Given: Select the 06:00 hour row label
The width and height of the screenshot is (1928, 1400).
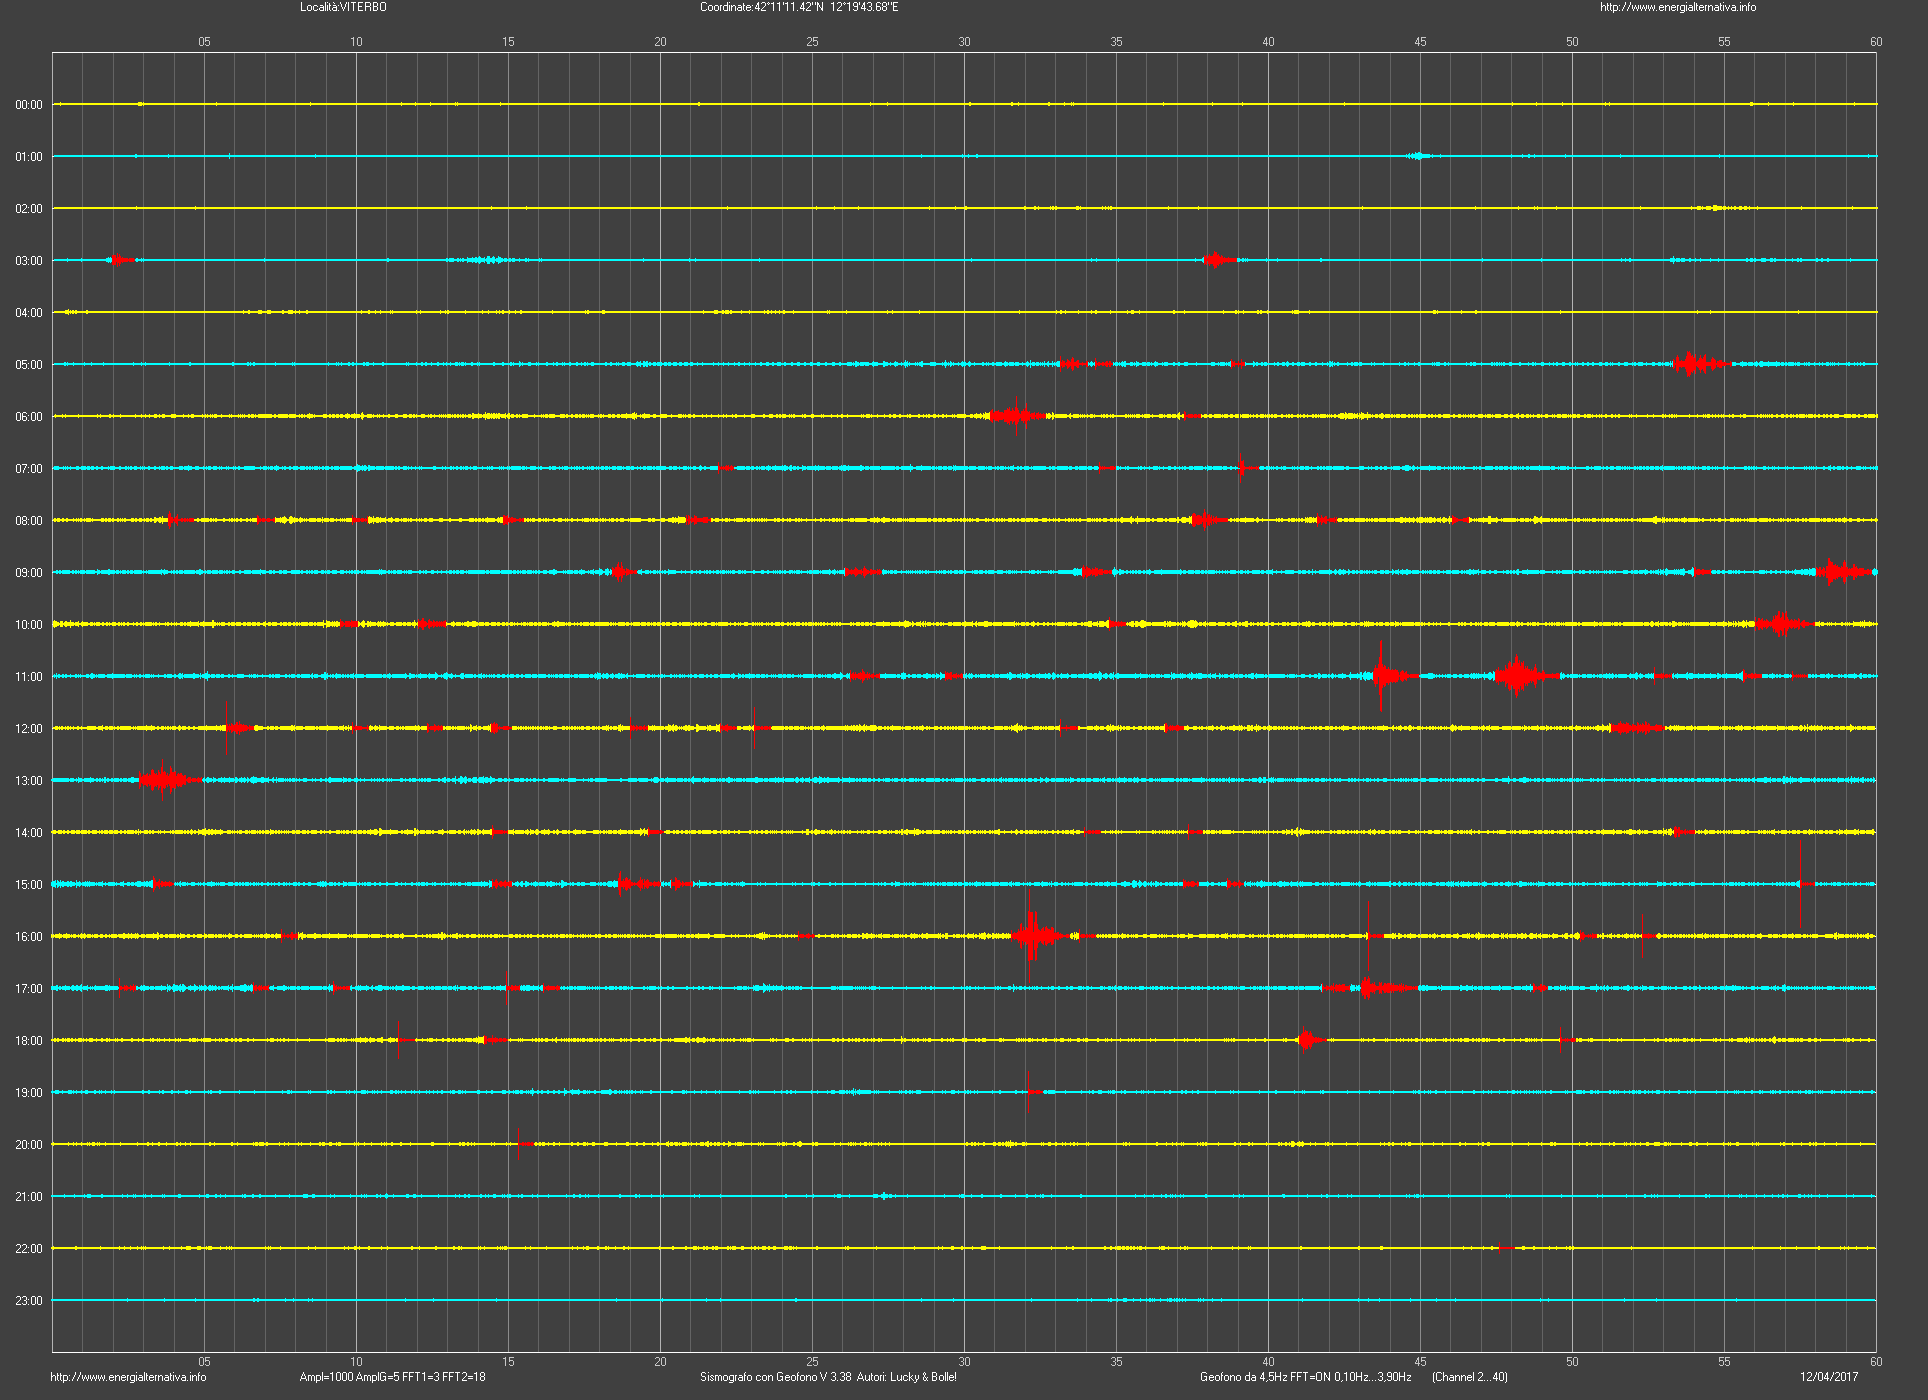Looking at the screenshot, I should coord(29,417).
